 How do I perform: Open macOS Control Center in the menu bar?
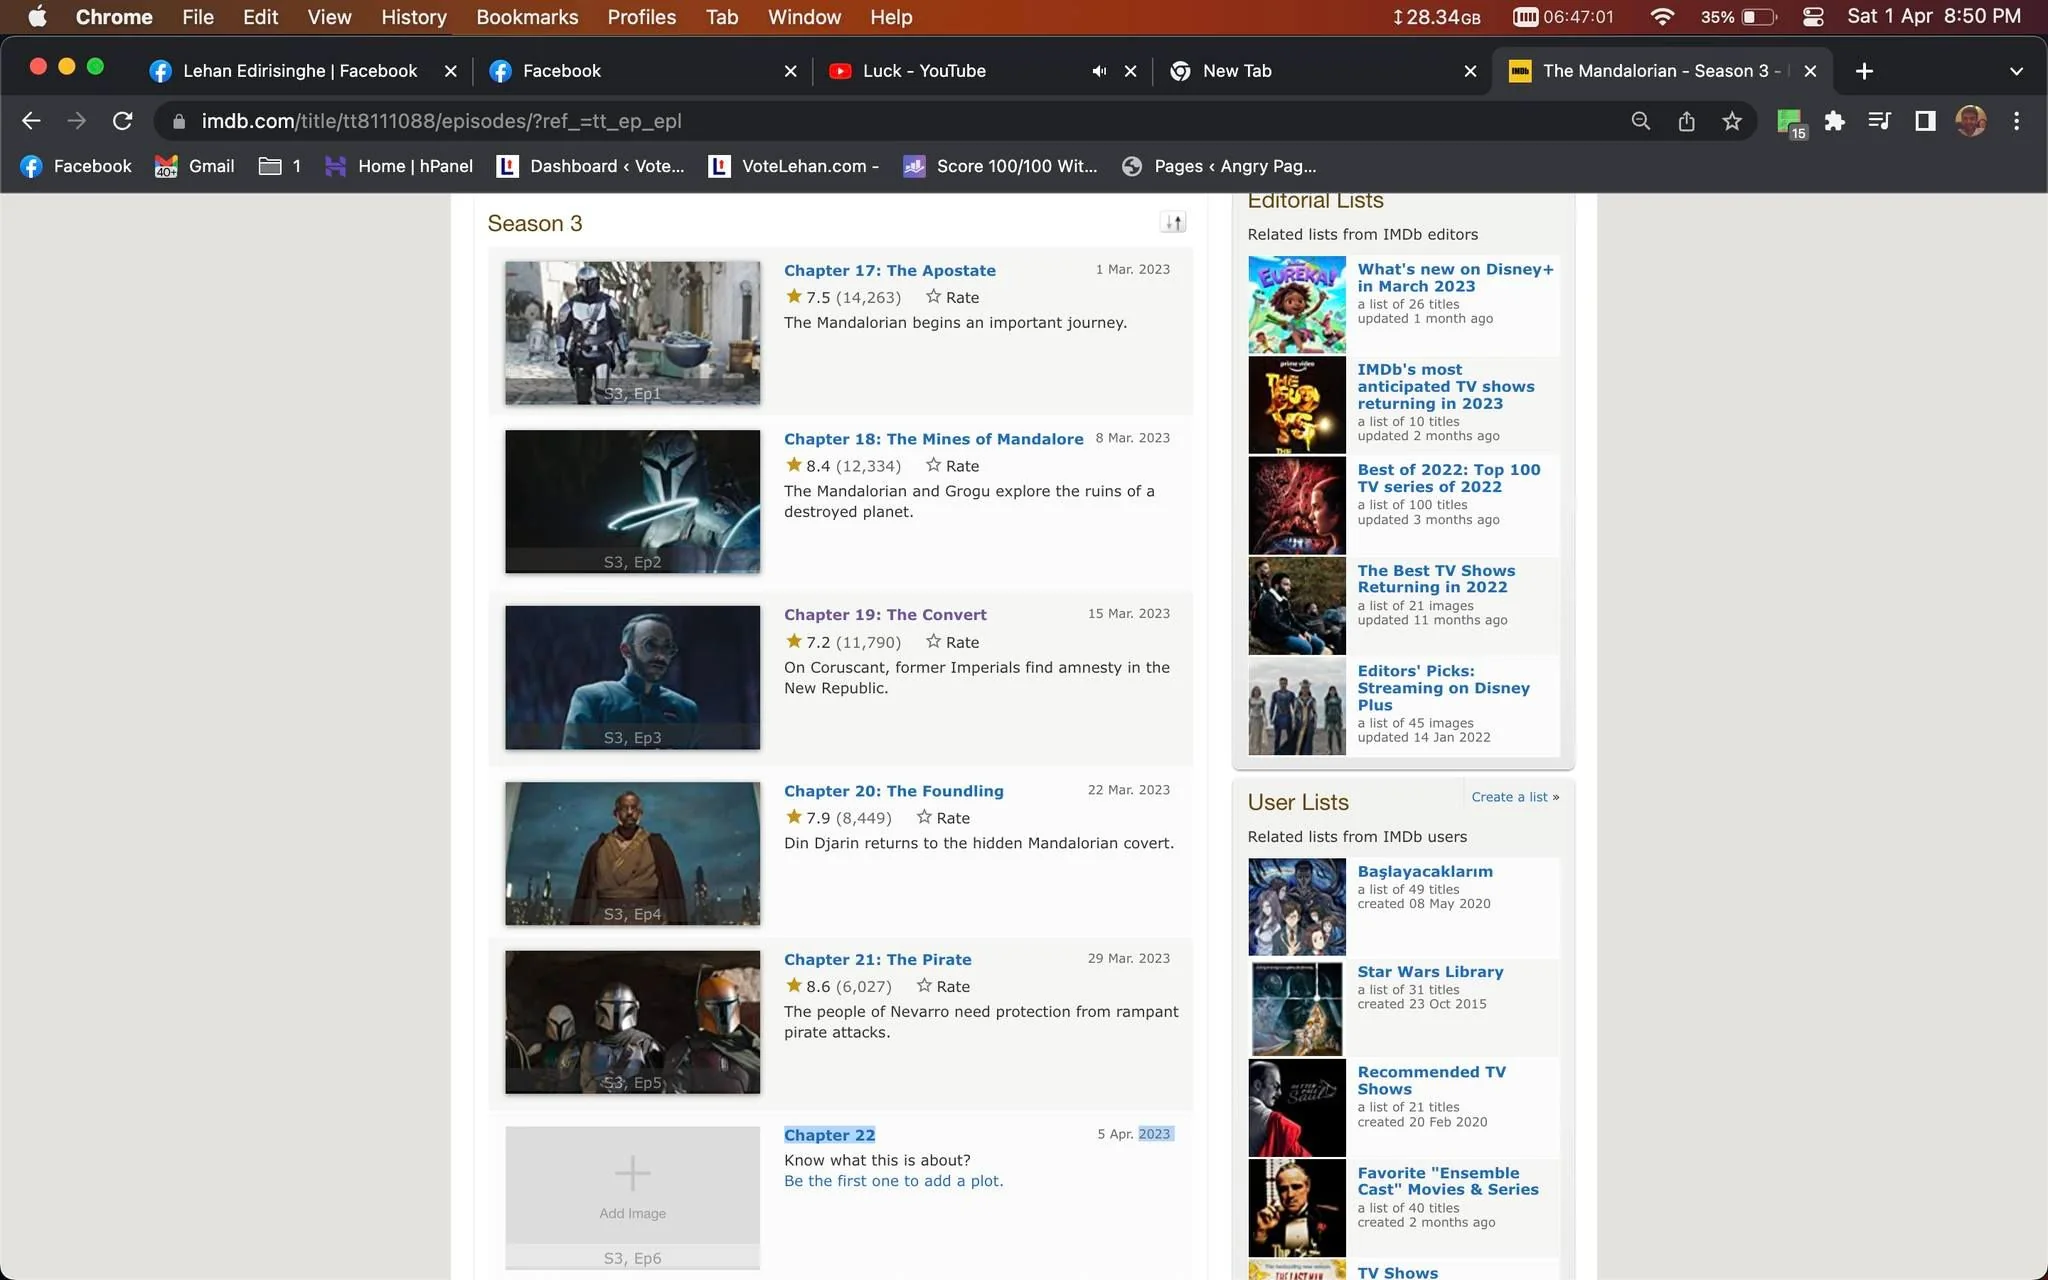point(1813,17)
